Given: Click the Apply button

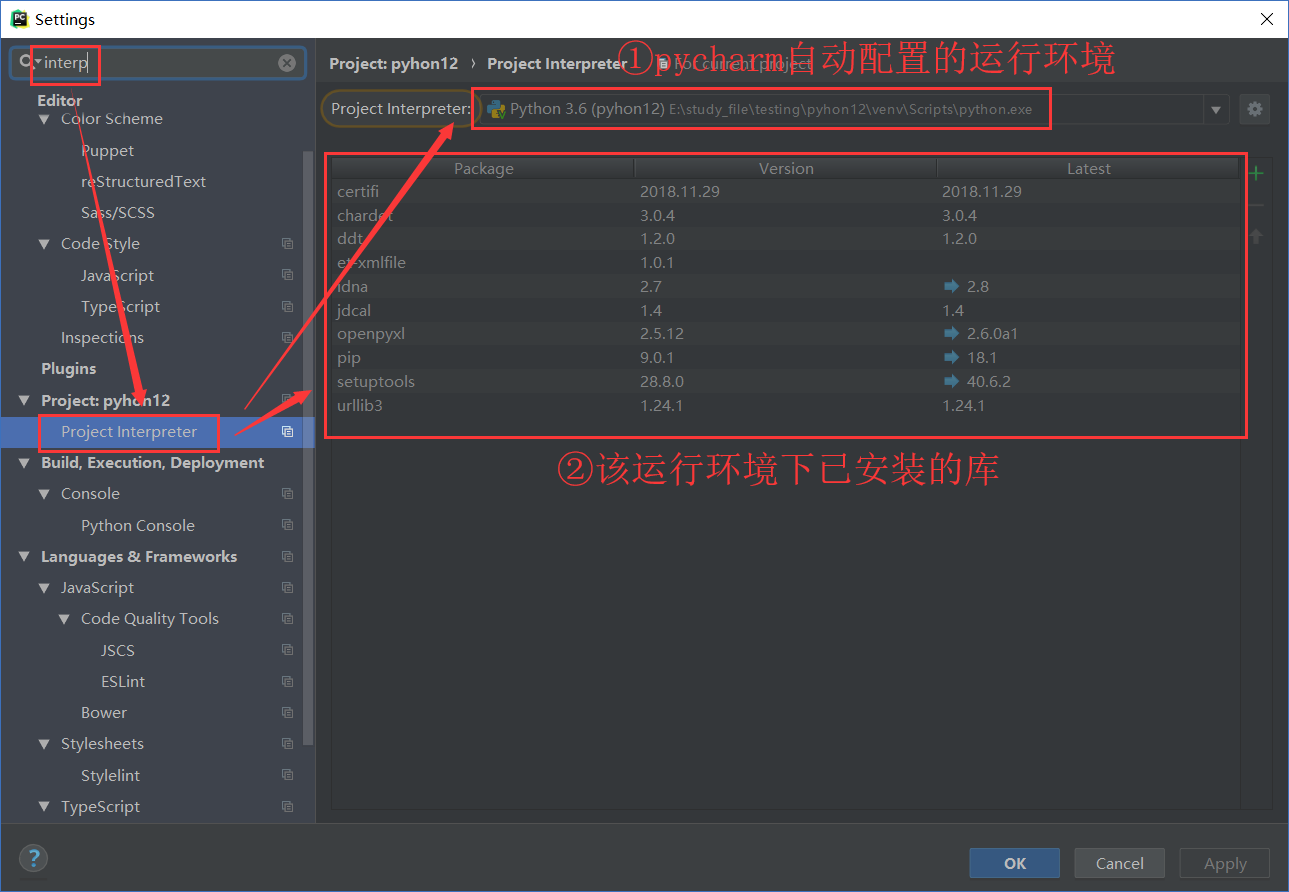Looking at the screenshot, I should tap(1225, 863).
